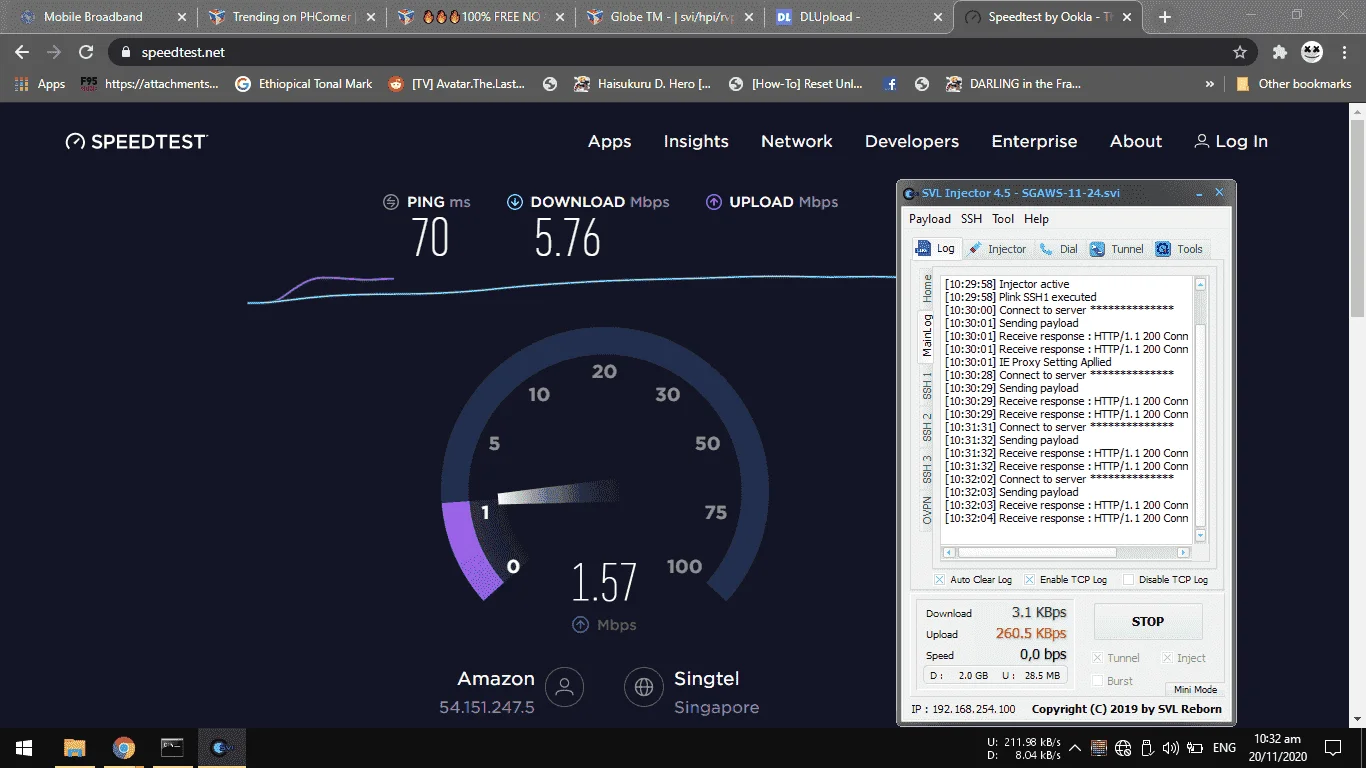1366x768 pixels.
Task: Click the Speedtest logo
Action: [137, 141]
